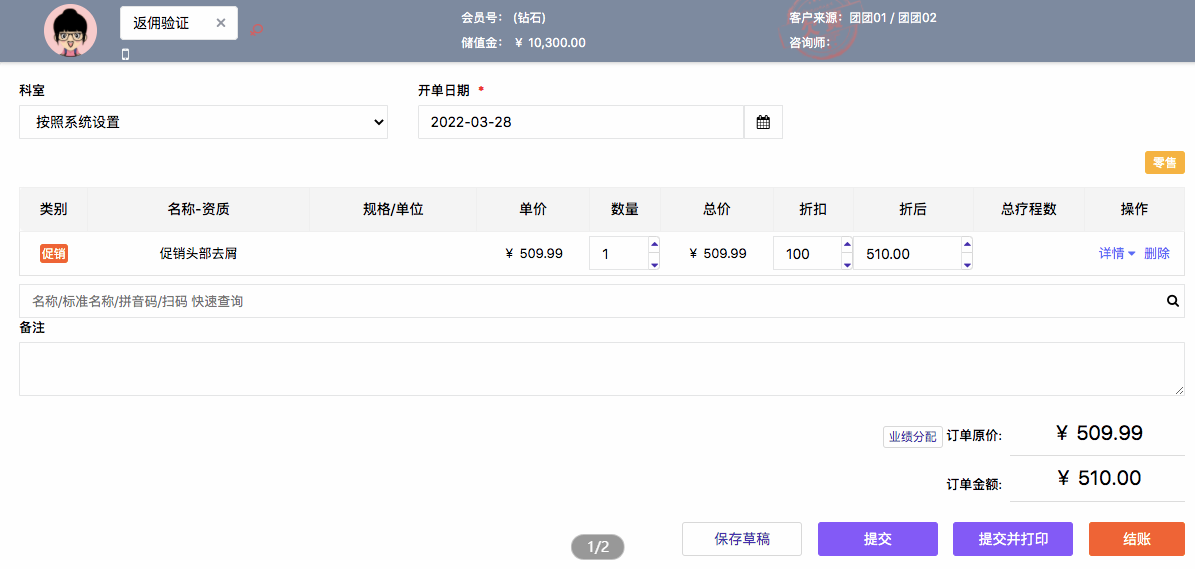Decrease quantity with the down arrow

click(x=653, y=264)
